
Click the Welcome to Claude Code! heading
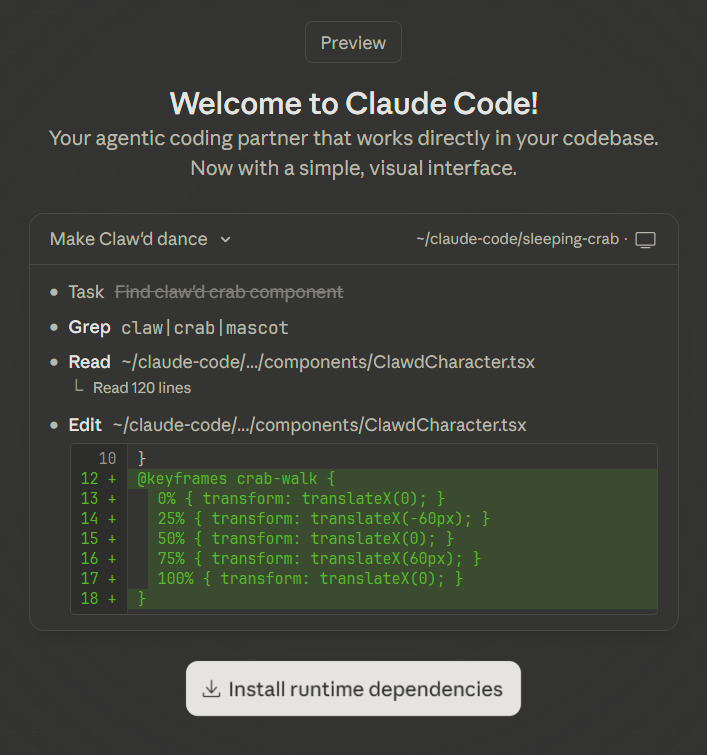(354, 103)
